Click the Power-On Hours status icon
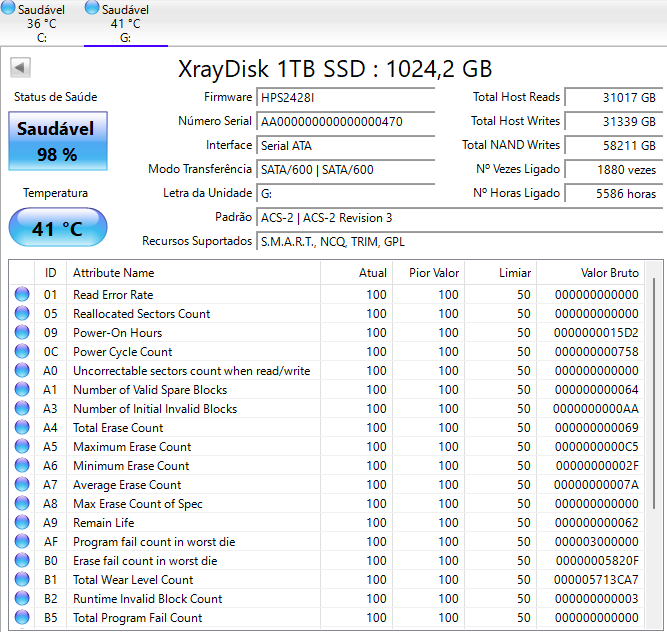The width and height of the screenshot is (667, 632). click(x=22, y=333)
